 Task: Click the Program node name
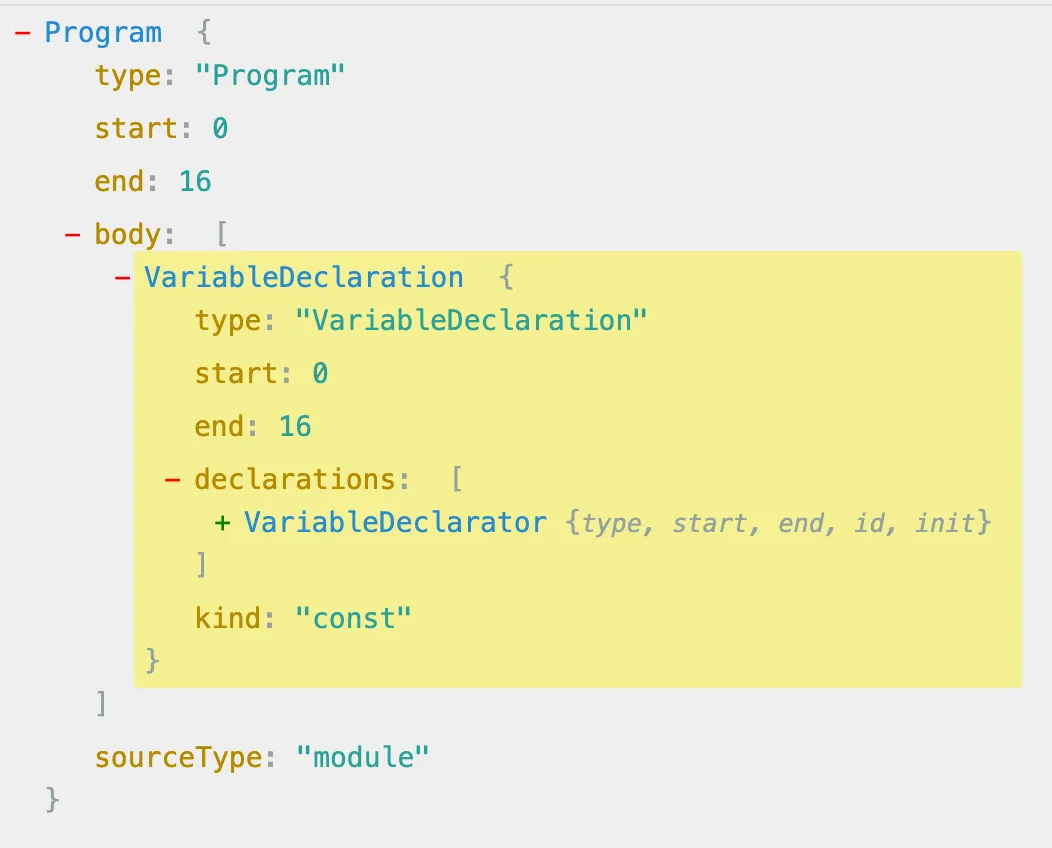point(103,32)
